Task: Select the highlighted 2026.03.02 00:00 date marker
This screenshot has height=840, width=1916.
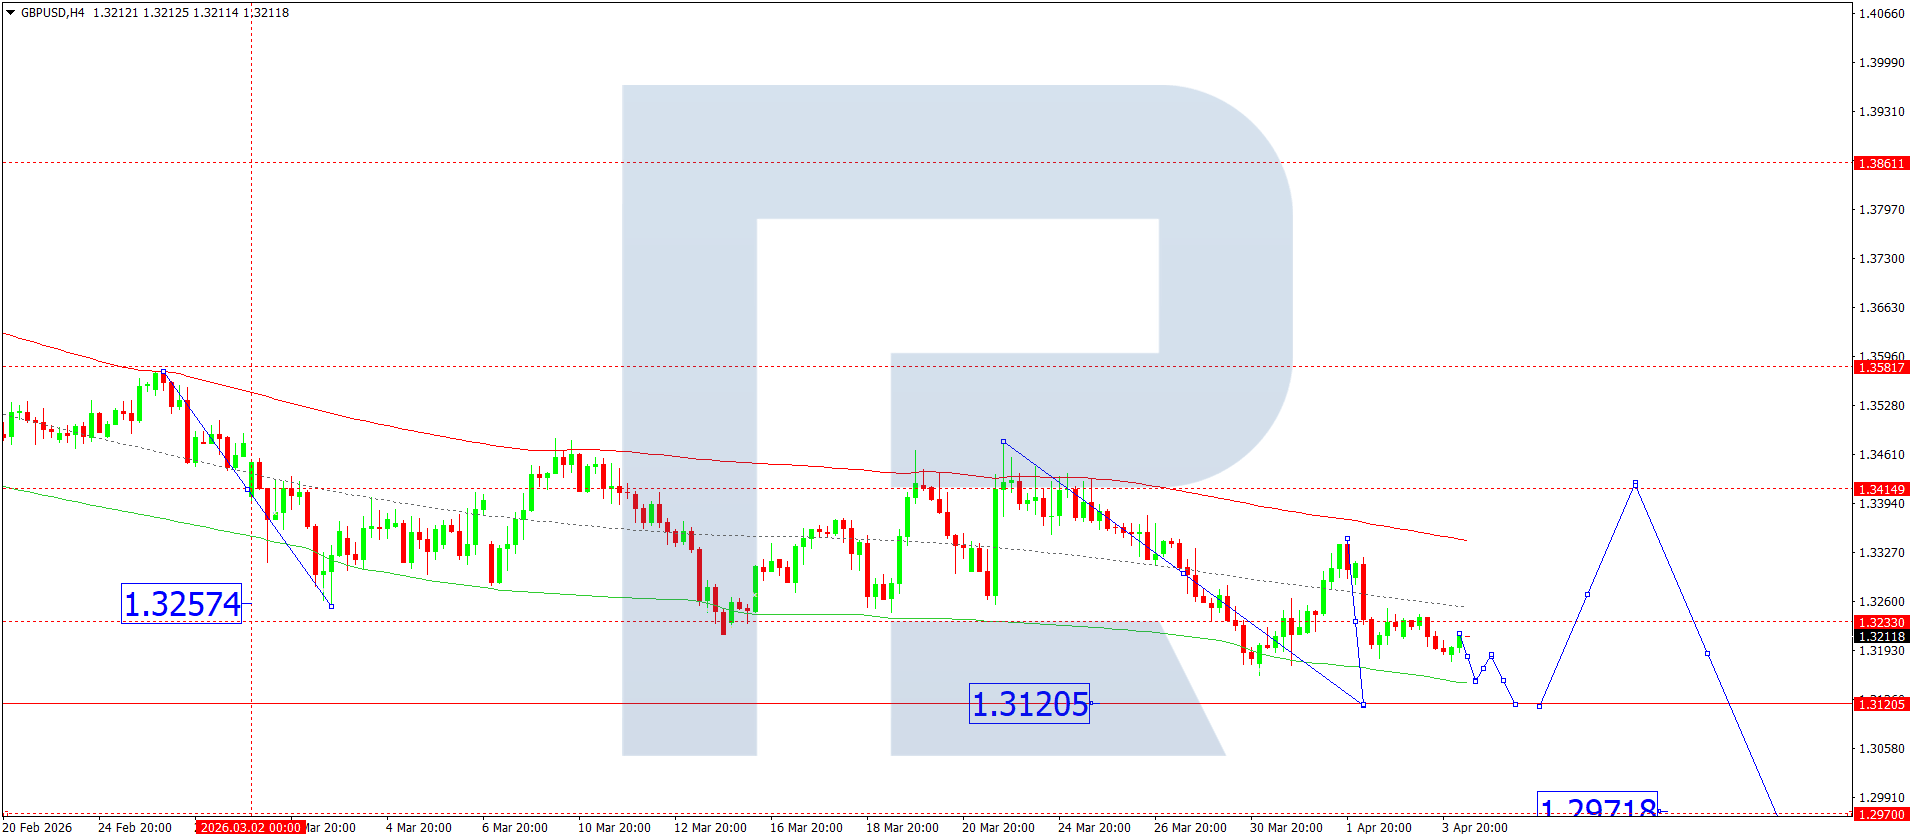Action: 250,827
